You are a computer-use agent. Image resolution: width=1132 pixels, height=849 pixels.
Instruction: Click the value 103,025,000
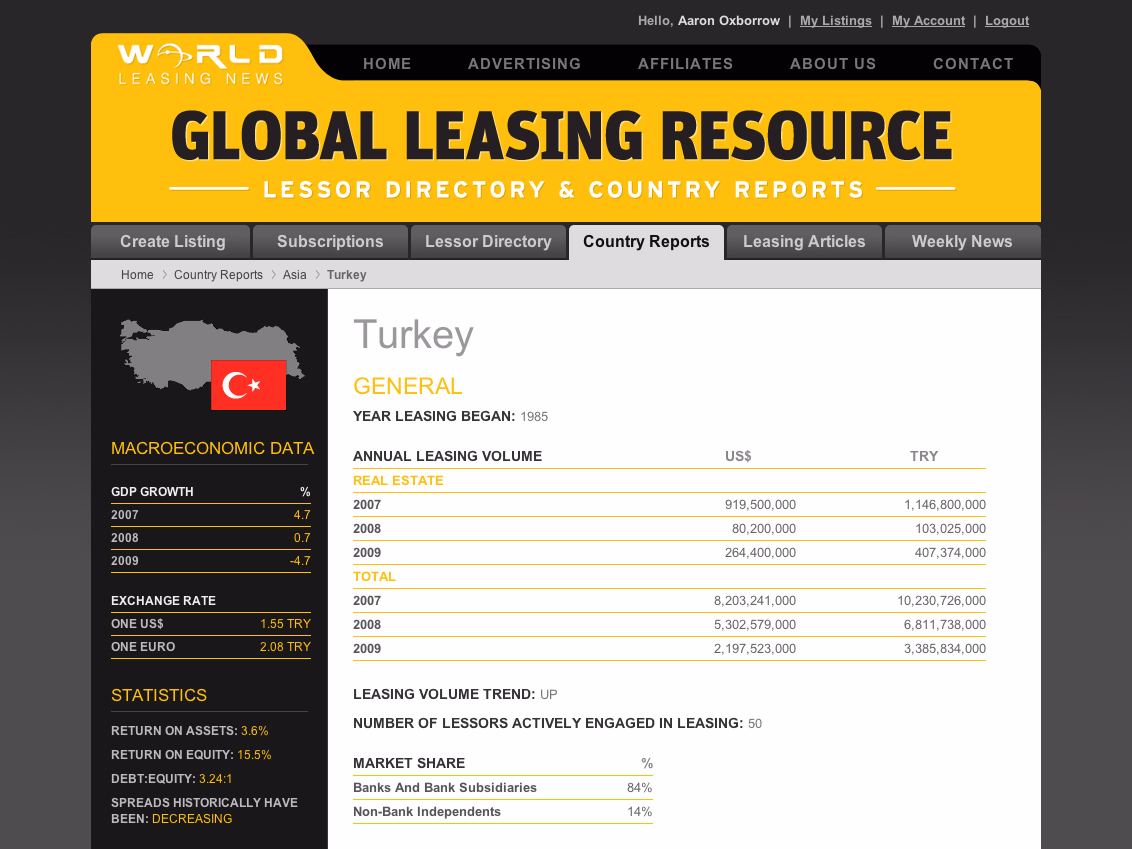point(950,528)
